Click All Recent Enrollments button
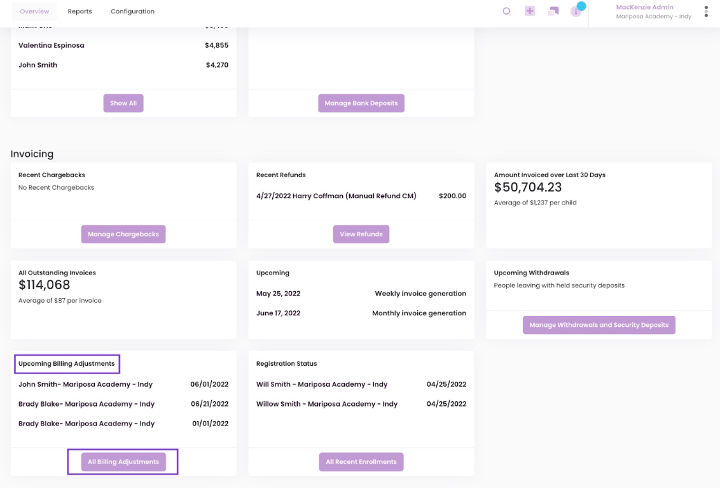Viewport: 720px width, 488px height. tap(361, 462)
